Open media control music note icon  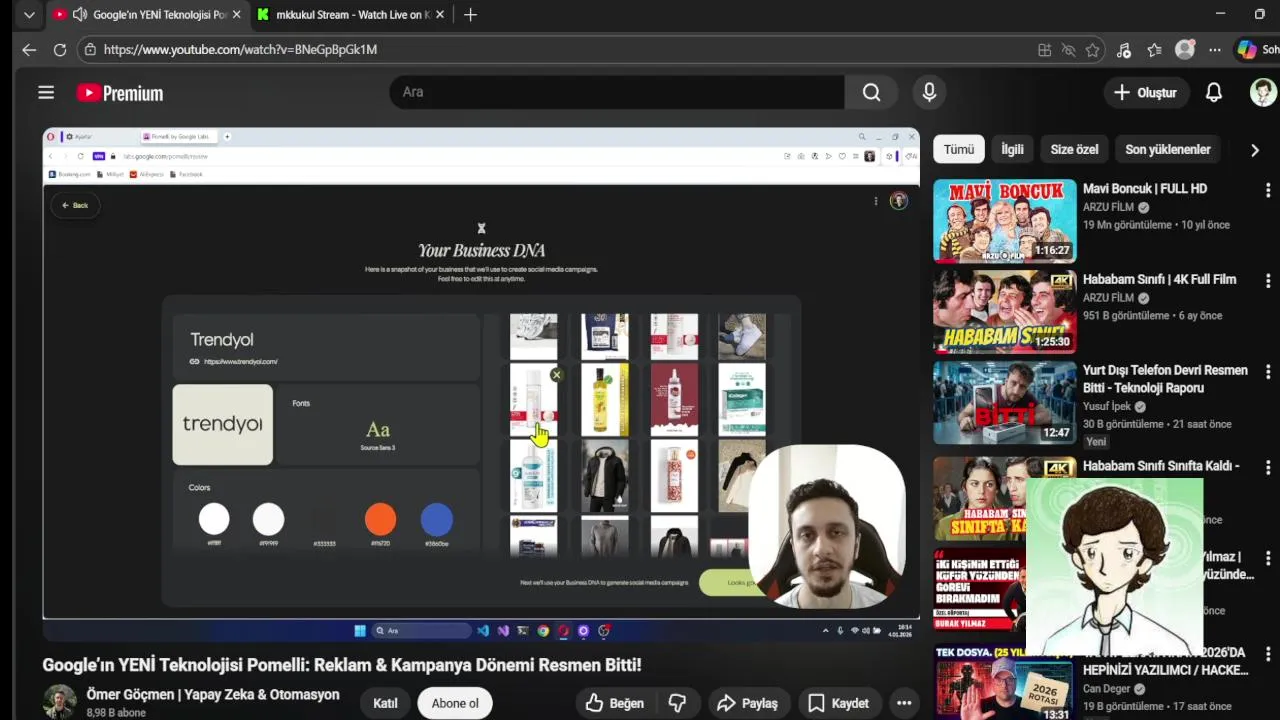(x=1124, y=50)
